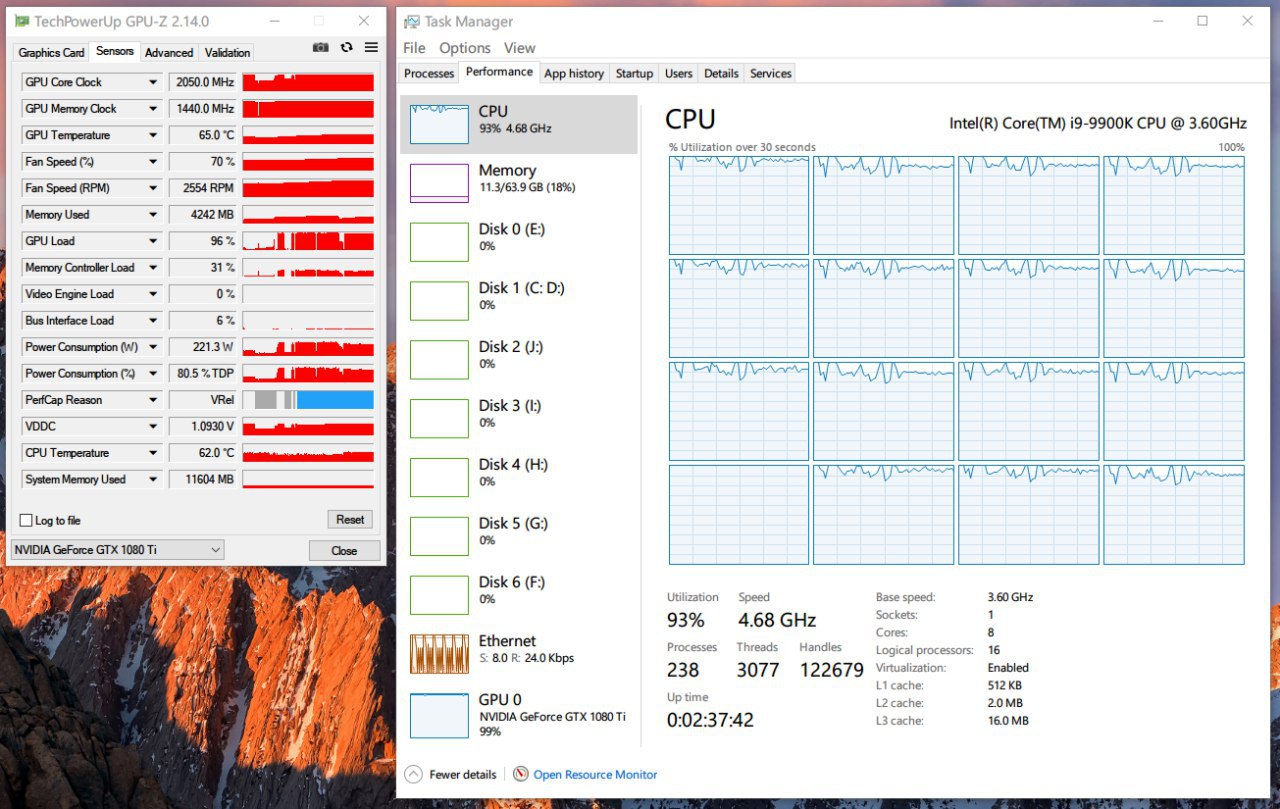The height and width of the screenshot is (809, 1280).
Task: Open the Startup tab
Action: click(x=634, y=73)
